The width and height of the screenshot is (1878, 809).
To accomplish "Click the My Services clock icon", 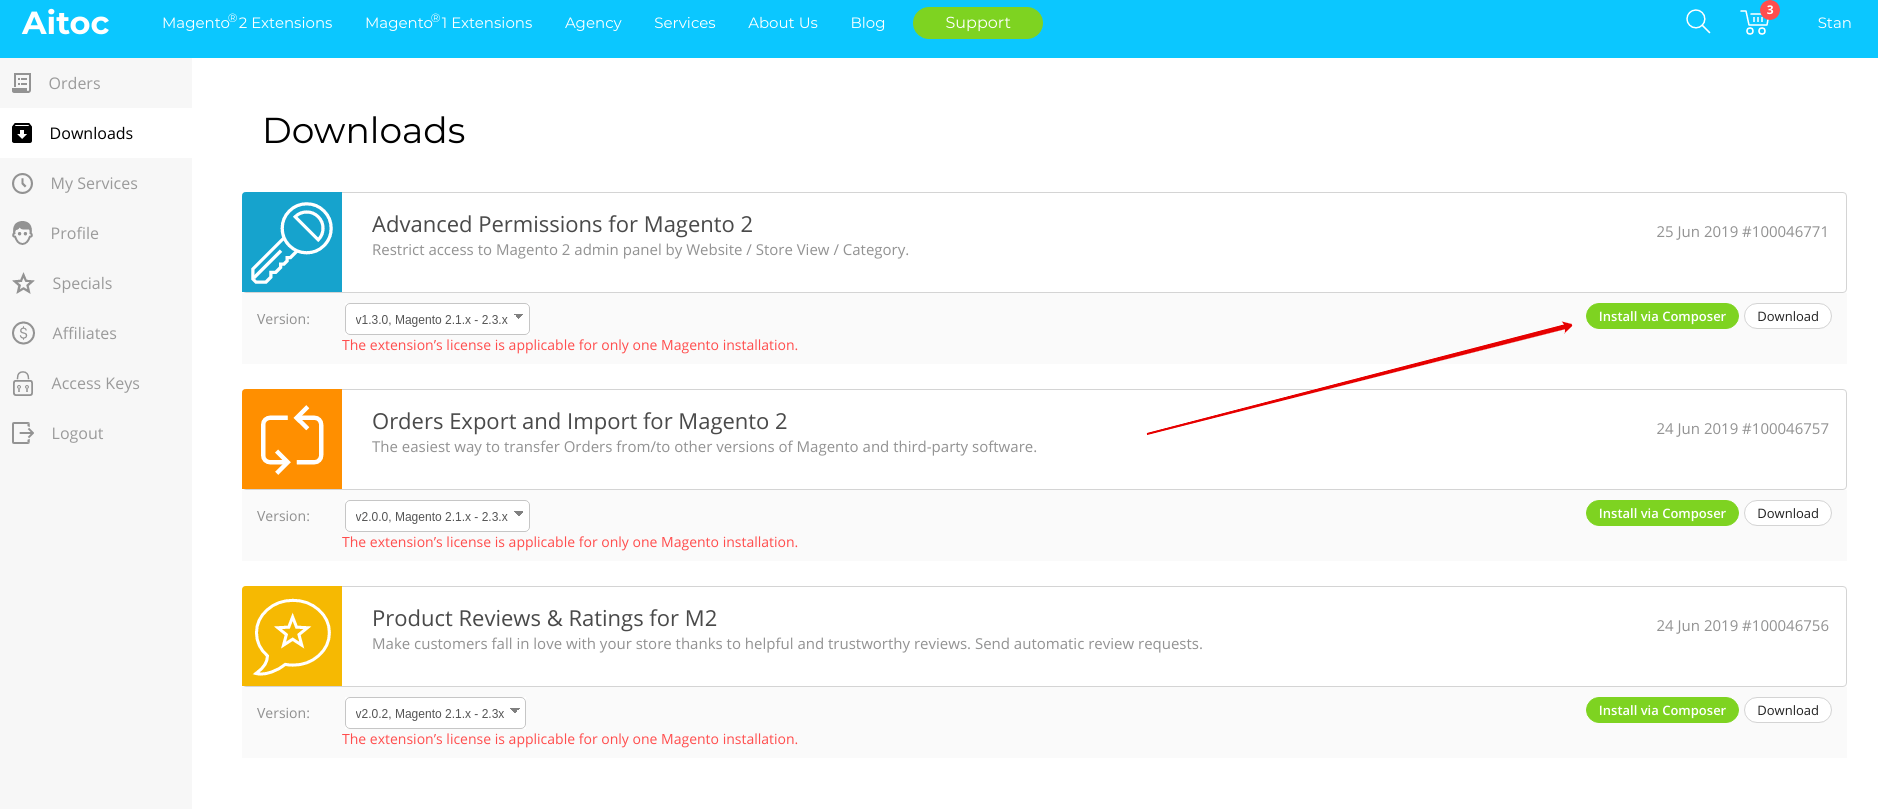I will pyautogui.click(x=23, y=183).
